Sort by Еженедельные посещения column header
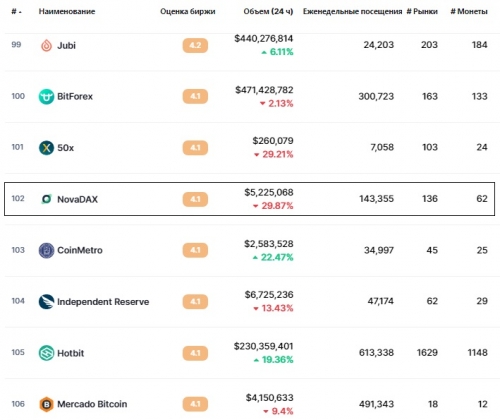Viewport: 500px width, 420px height. 352,11
